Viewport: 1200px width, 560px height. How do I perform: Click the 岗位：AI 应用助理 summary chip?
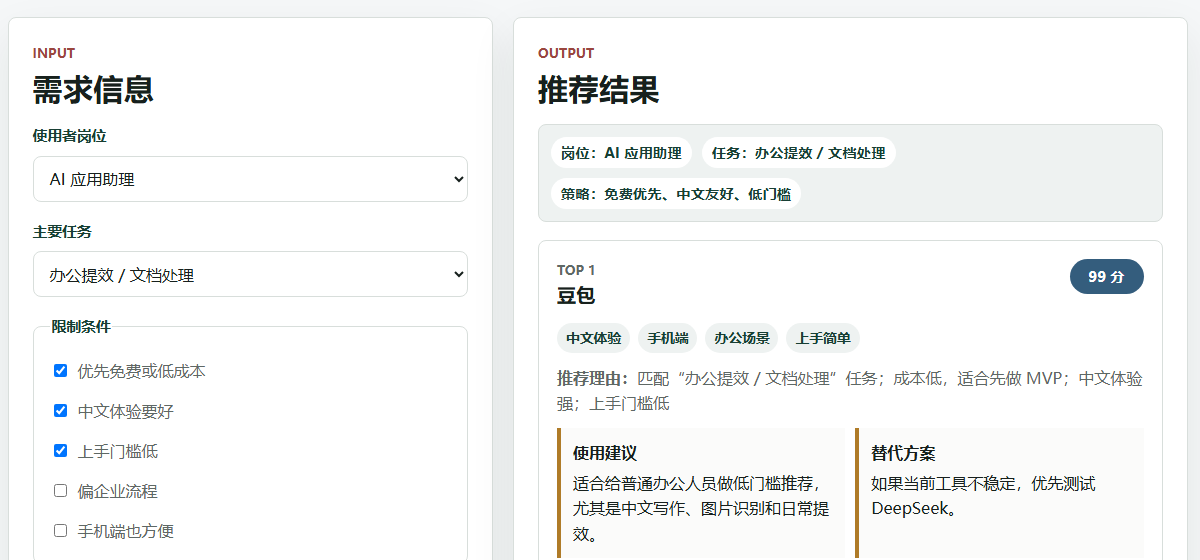tap(621, 153)
